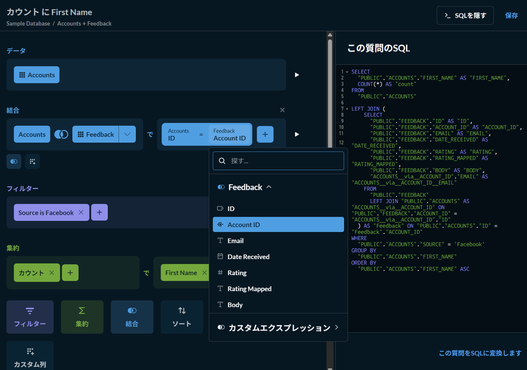Viewport: 527px width, 370px height.
Task: Add a 集約 summarize step
Action: click(82, 317)
